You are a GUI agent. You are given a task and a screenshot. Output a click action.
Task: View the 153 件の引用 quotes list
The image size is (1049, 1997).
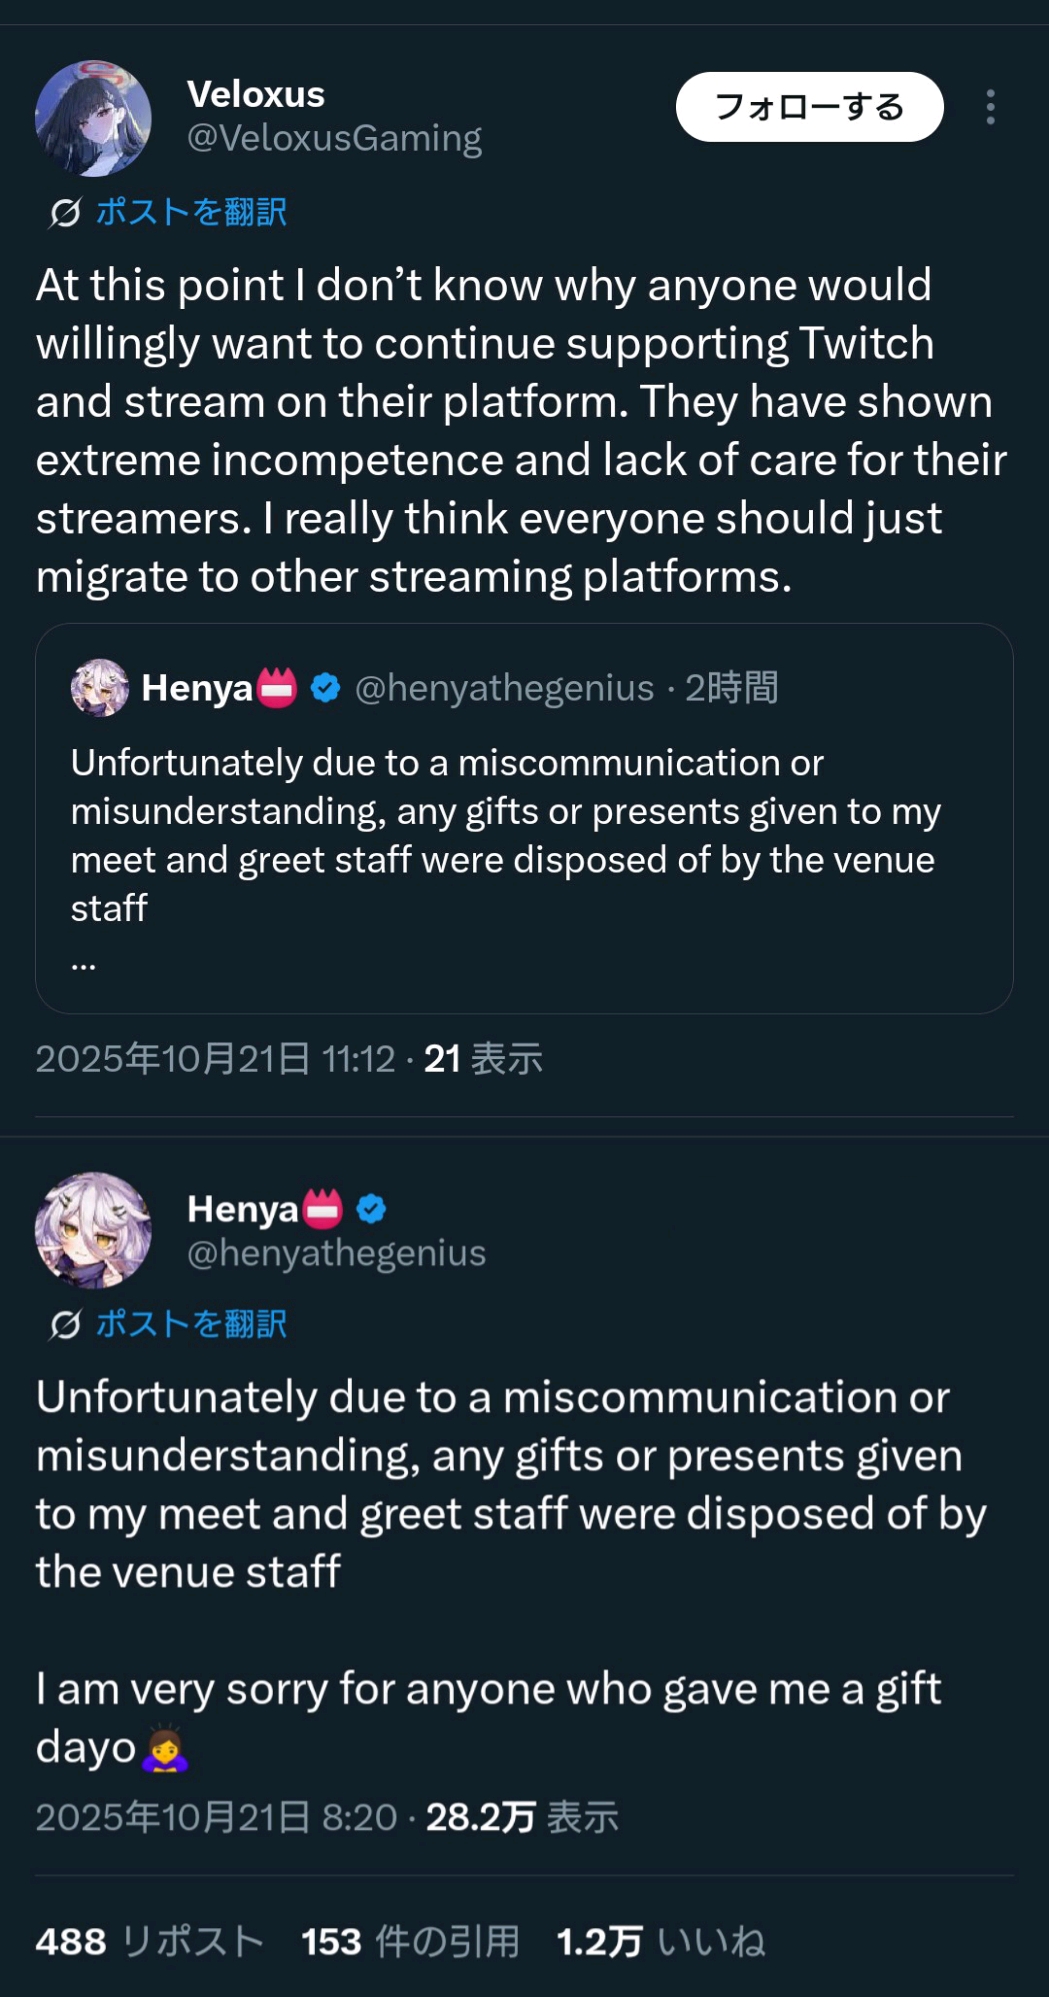click(x=410, y=1942)
